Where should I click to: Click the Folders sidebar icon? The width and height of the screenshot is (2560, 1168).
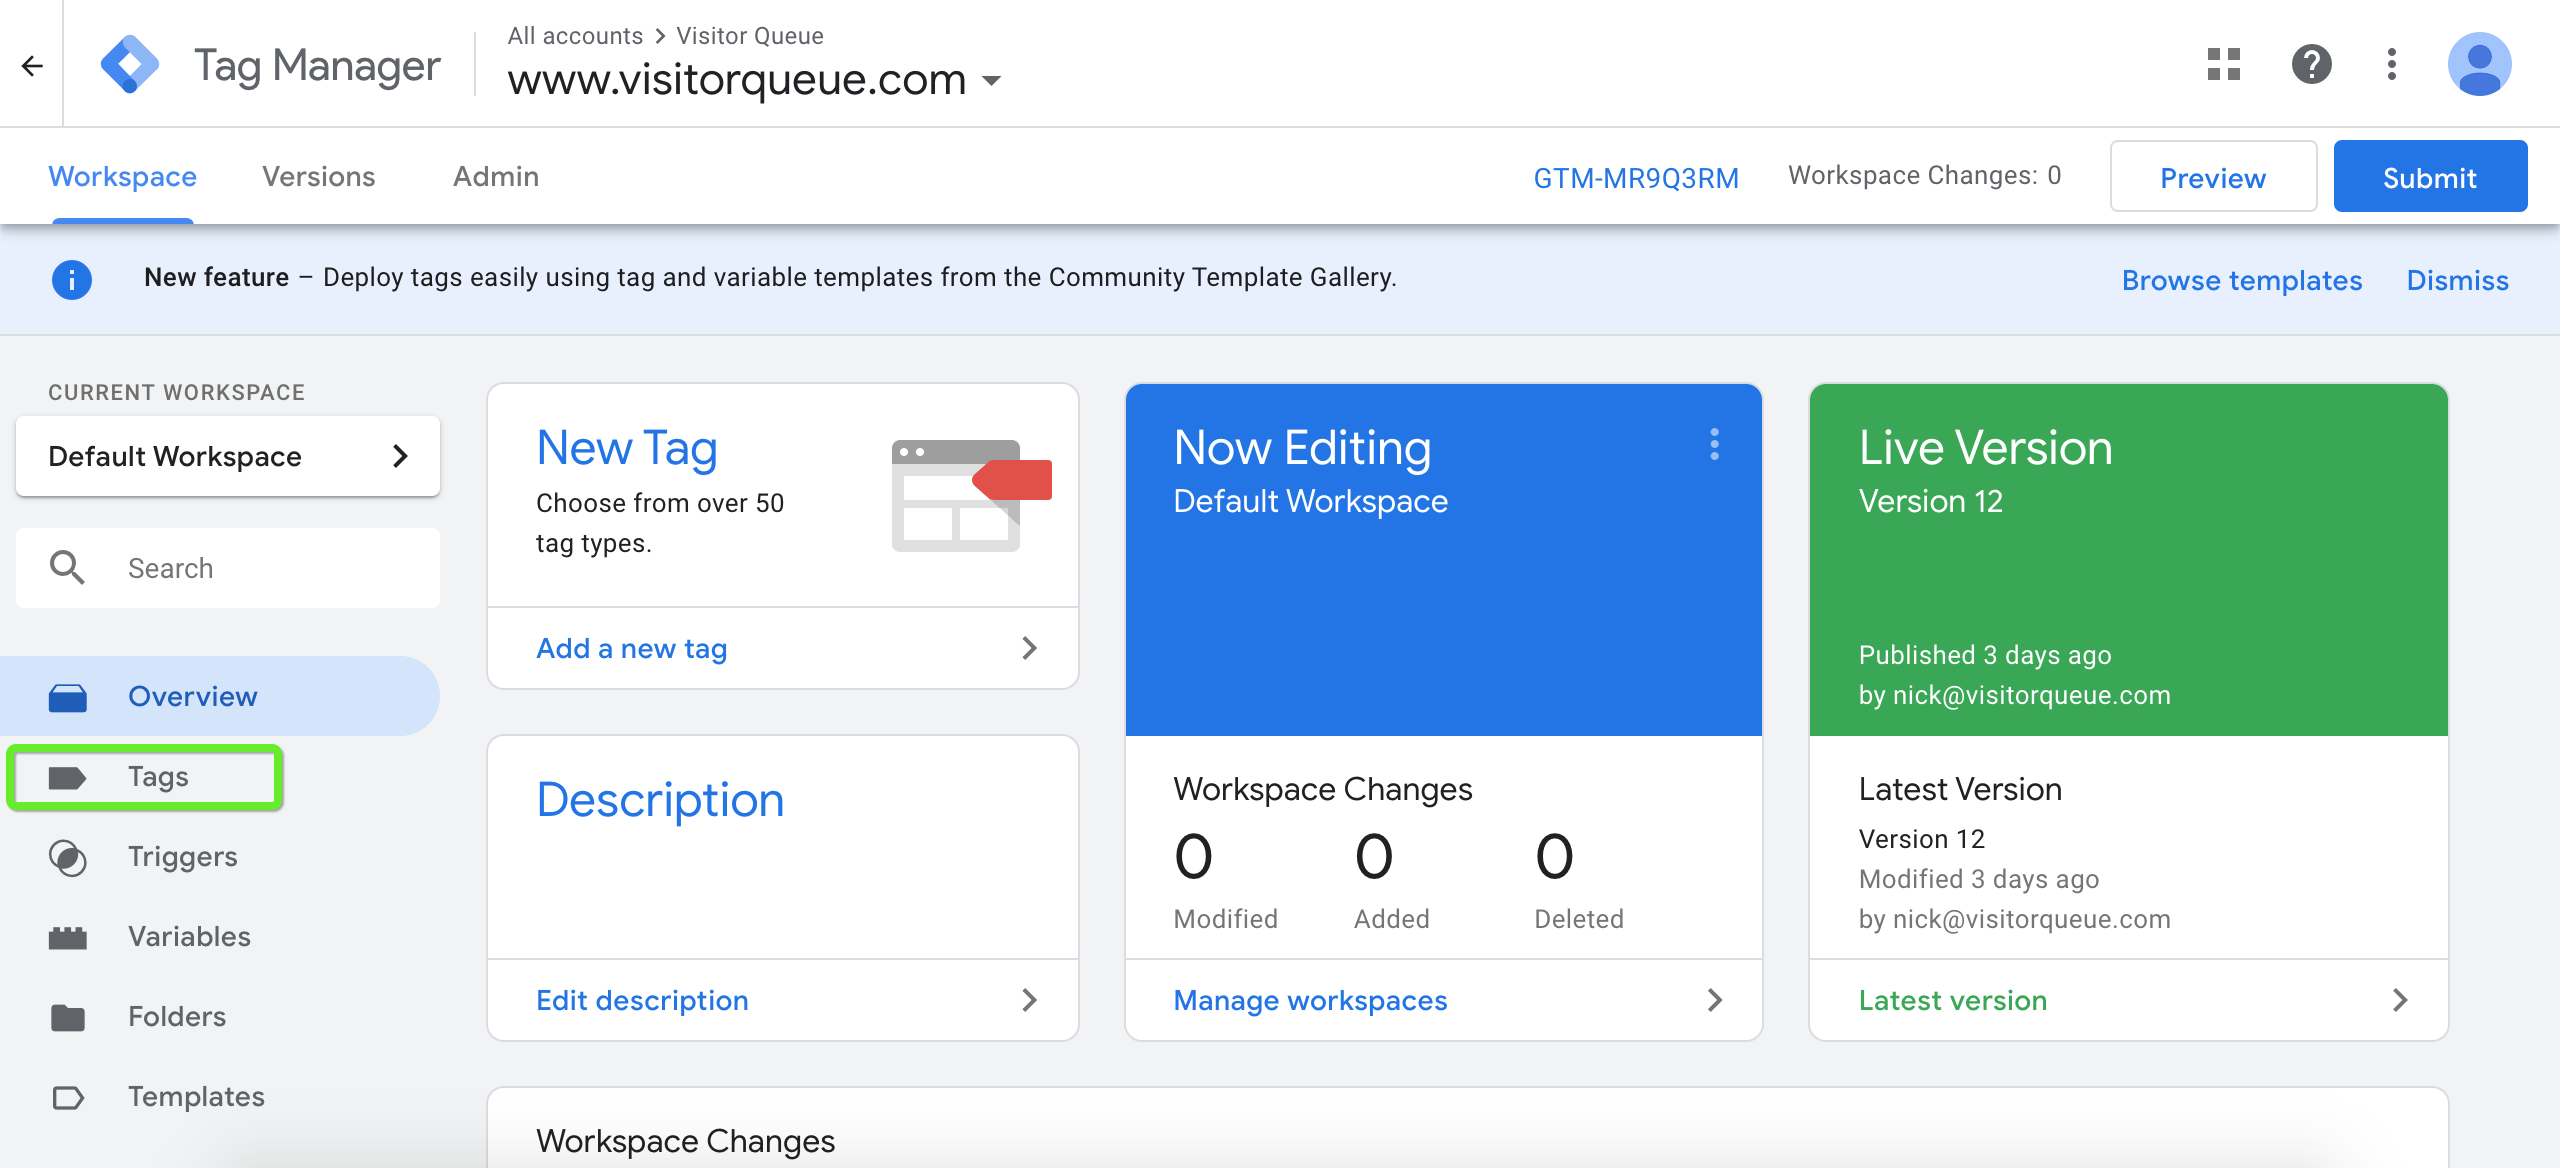point(68,1017)
